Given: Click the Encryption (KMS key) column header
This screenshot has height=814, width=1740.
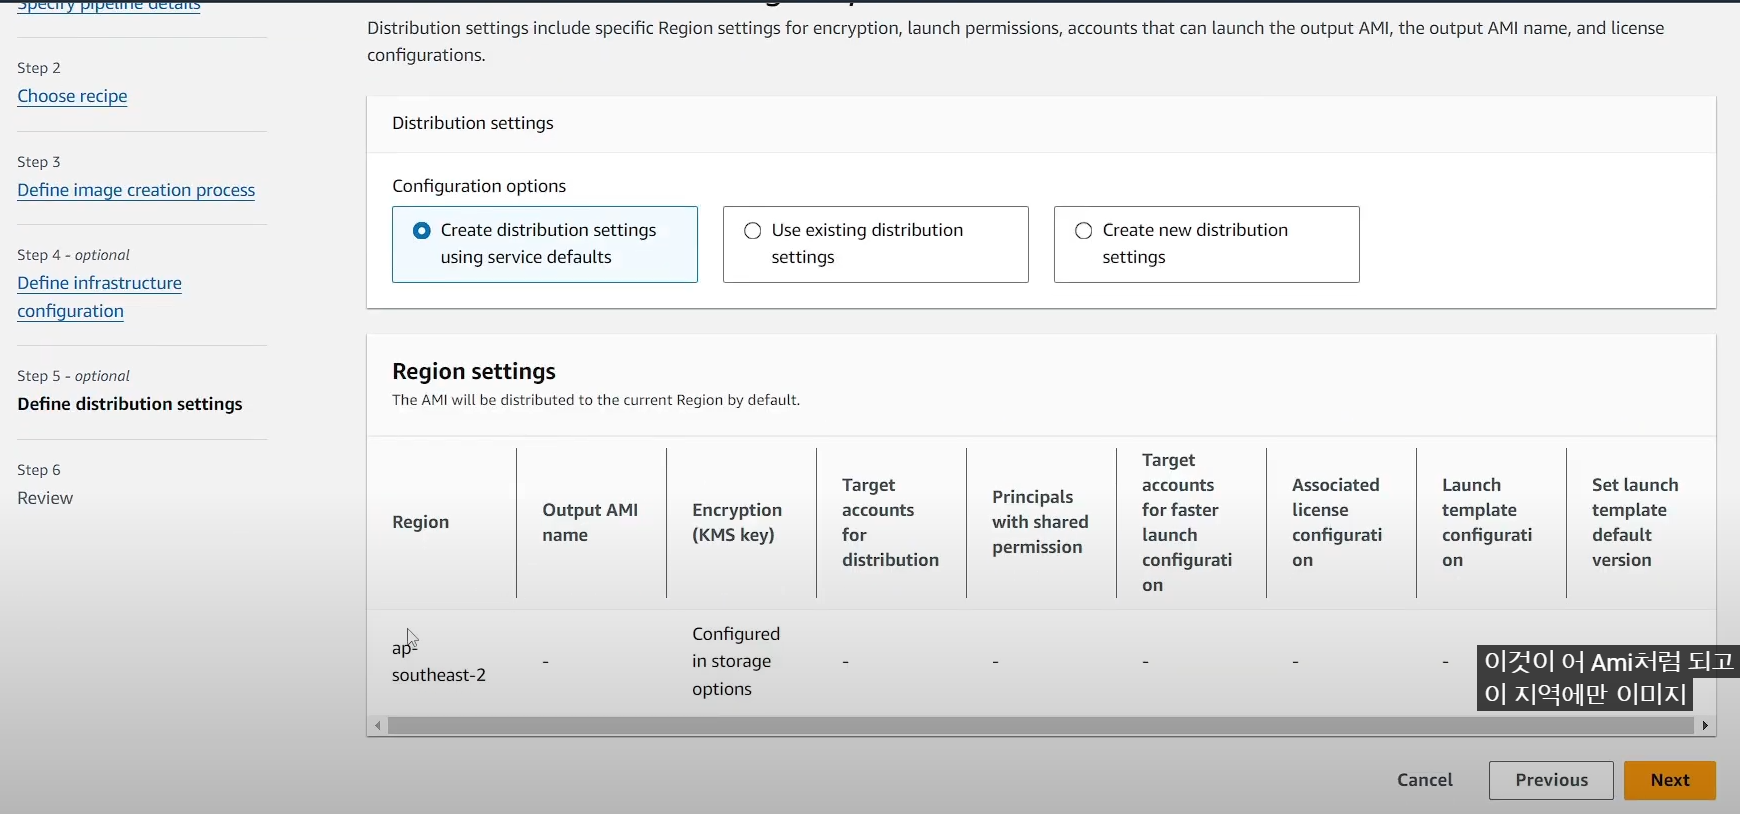Looking at the screenshot, I should tap(737, 522).
